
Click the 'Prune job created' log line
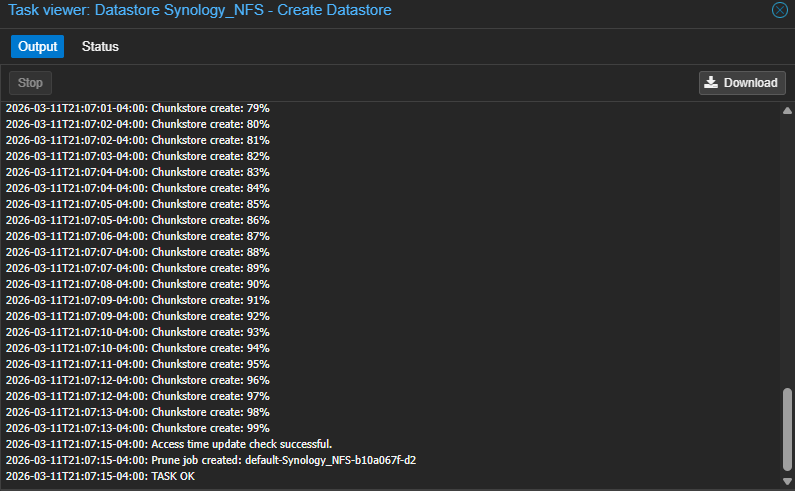tap(211, 460)
